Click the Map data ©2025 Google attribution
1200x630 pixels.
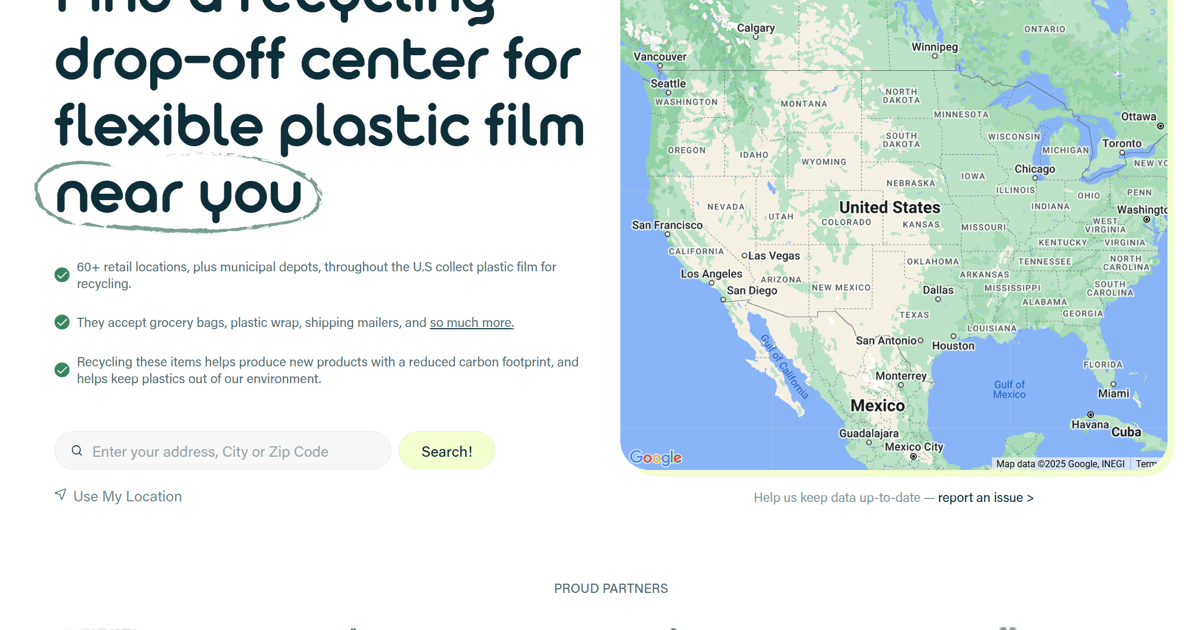point(1061,463)
